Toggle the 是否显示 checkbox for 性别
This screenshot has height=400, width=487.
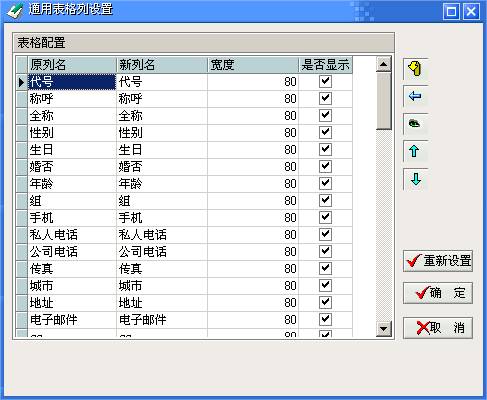(325, 132)
